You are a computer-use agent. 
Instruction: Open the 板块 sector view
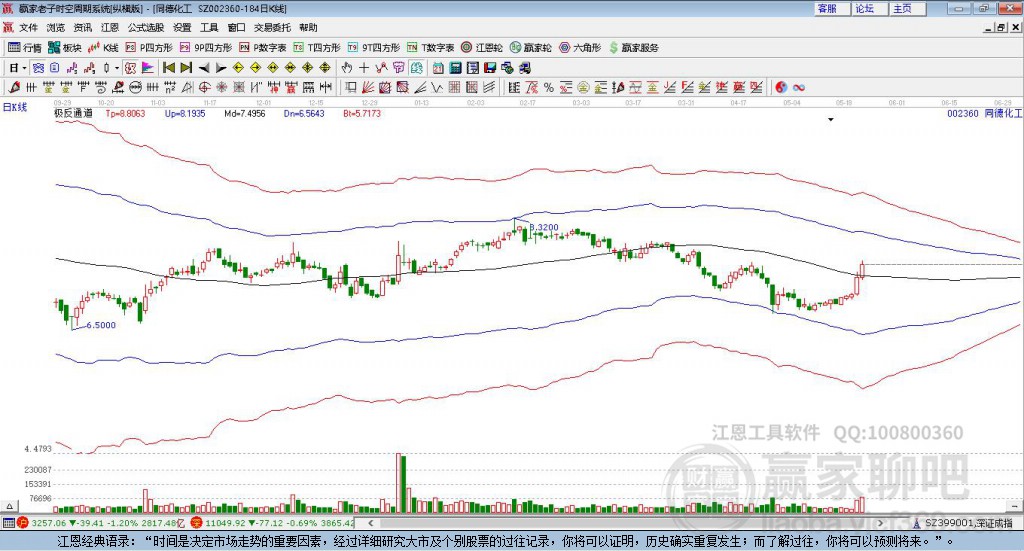[x=65, y=48]
